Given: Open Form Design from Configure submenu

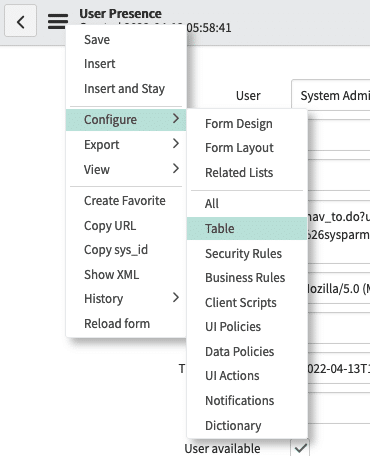Looking at the screenshot, I should coord(247,124).
